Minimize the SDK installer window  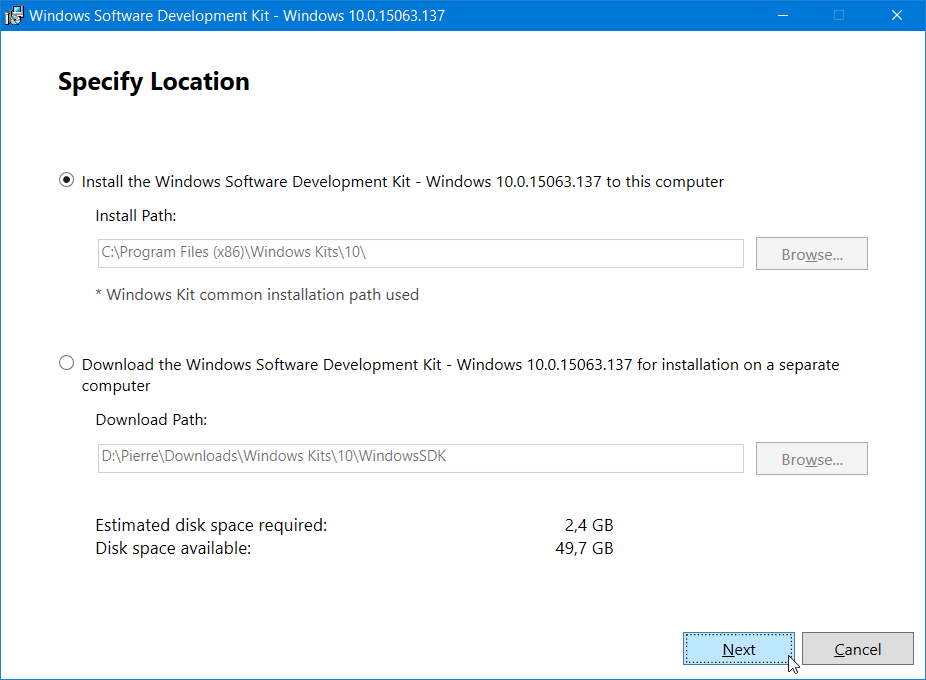point(783,15)
